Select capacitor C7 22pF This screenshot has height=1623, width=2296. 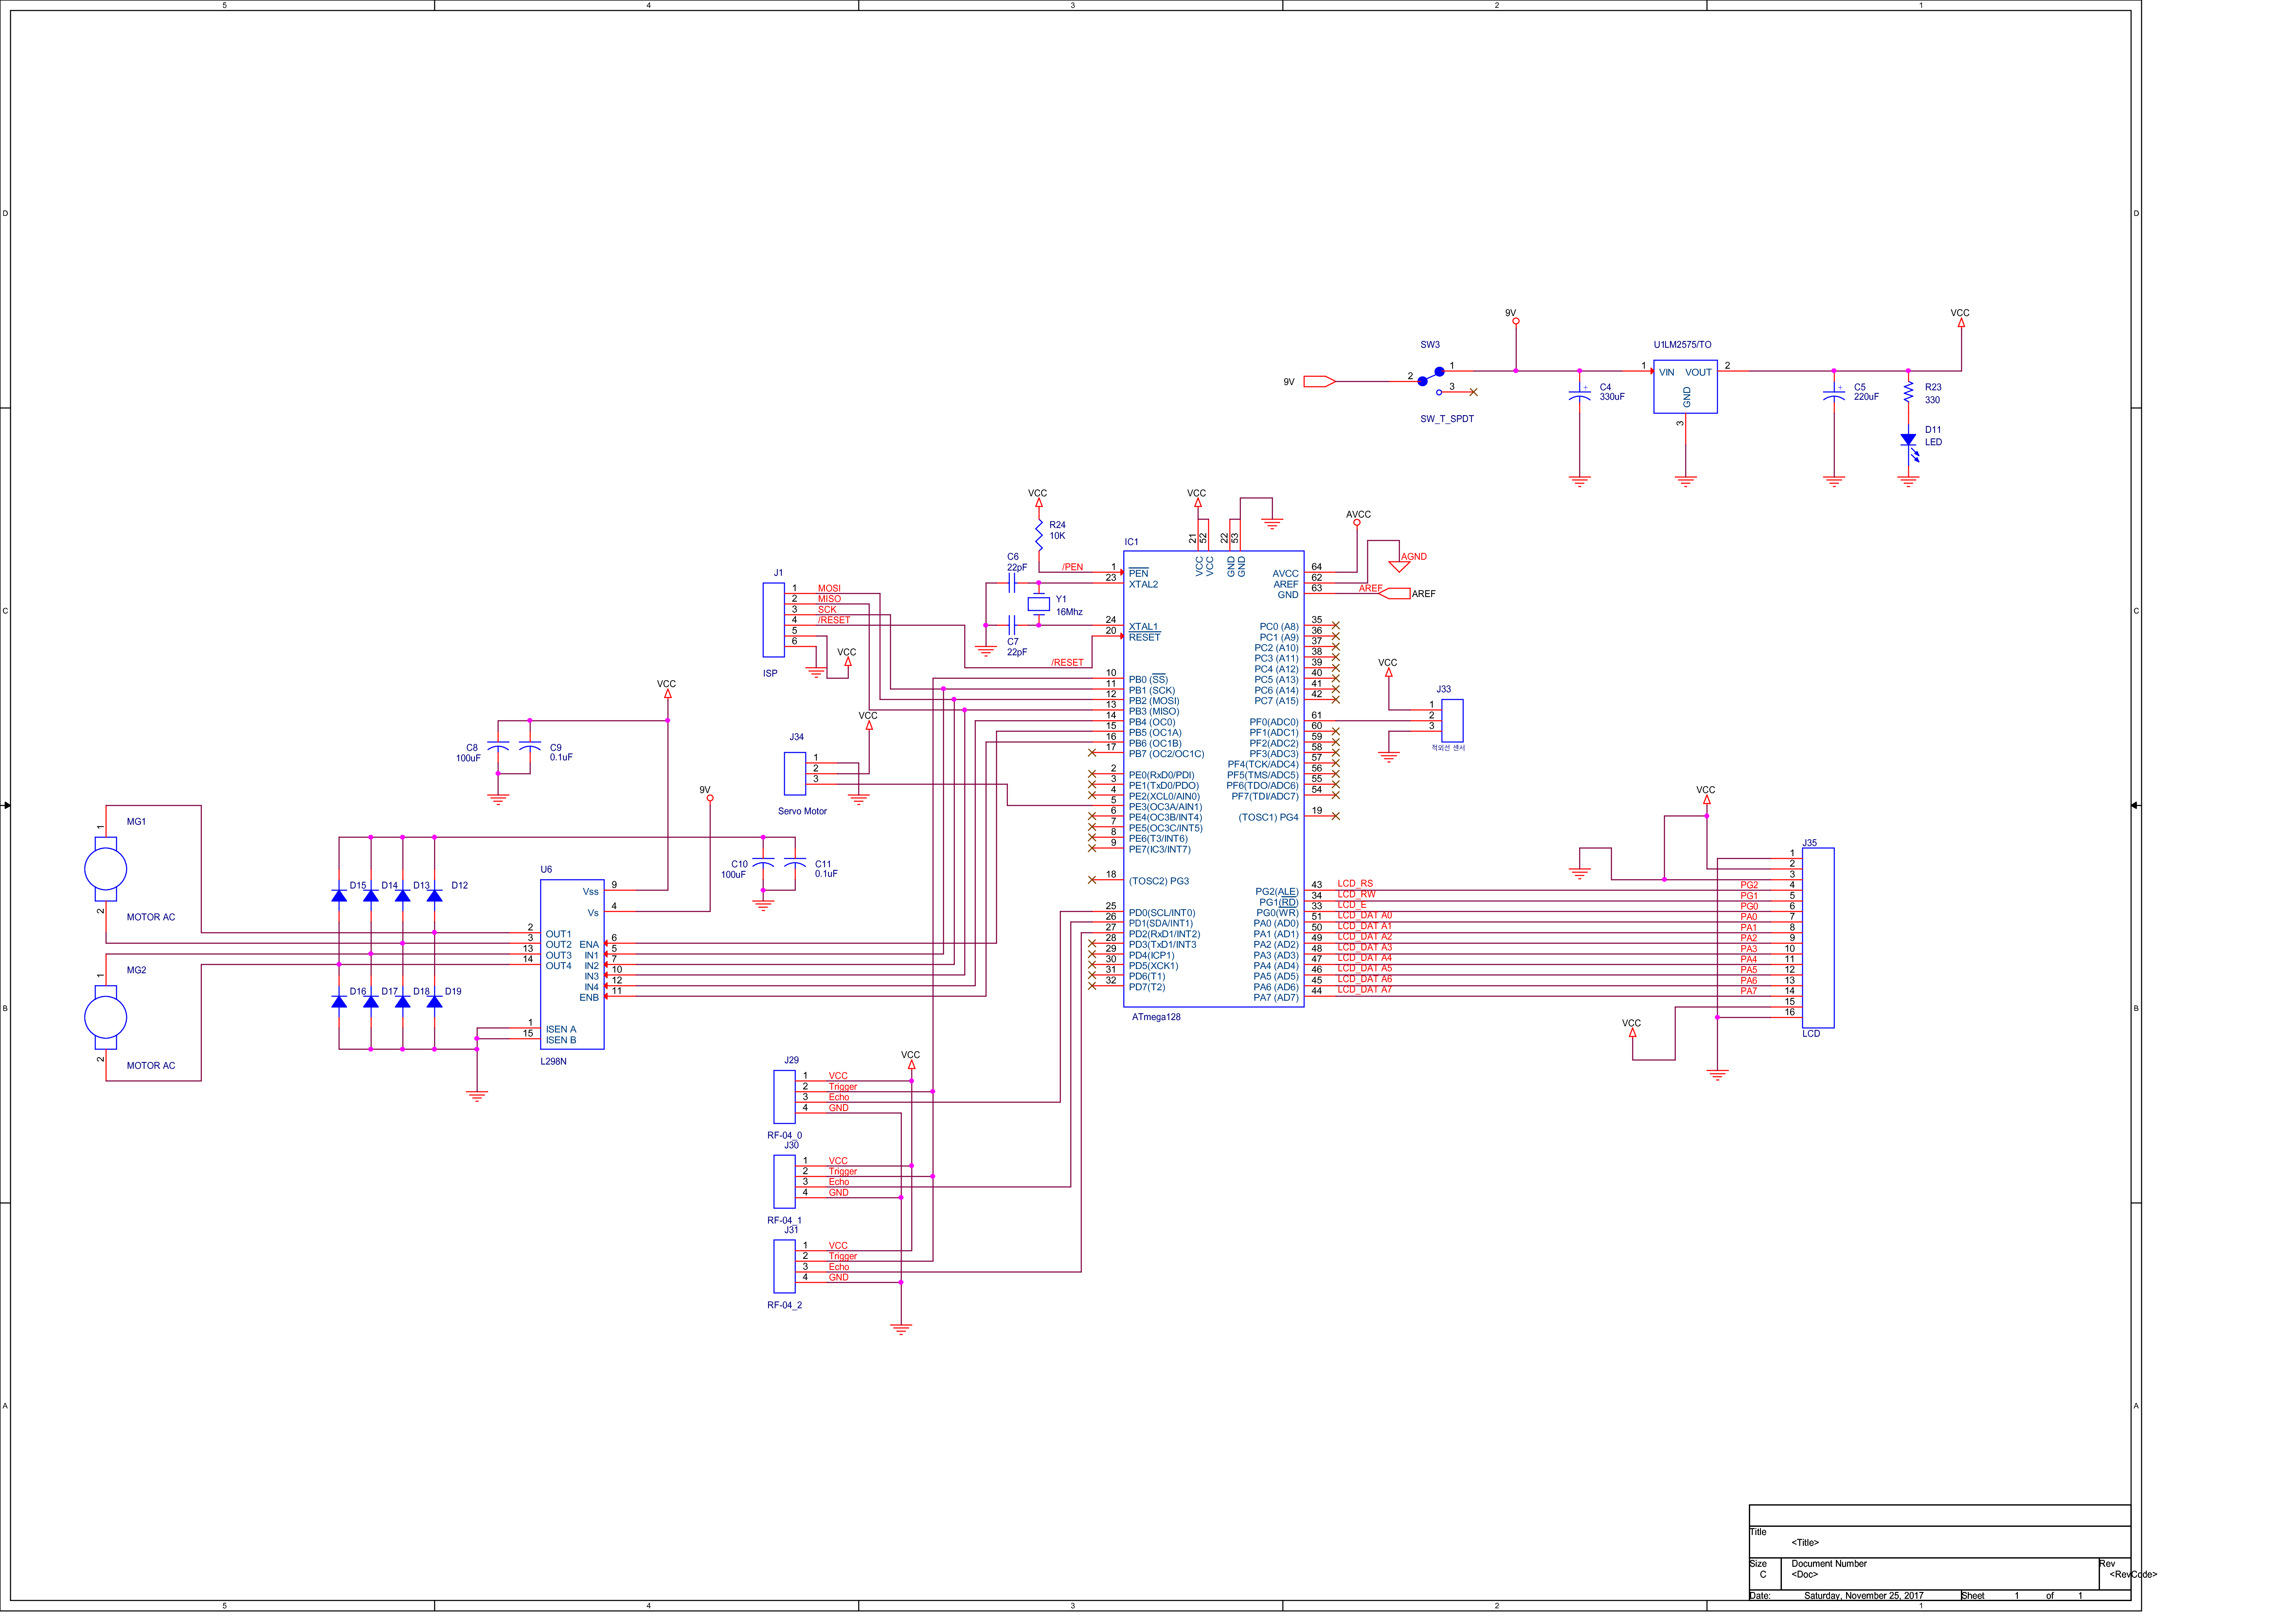coord(1012,625)
